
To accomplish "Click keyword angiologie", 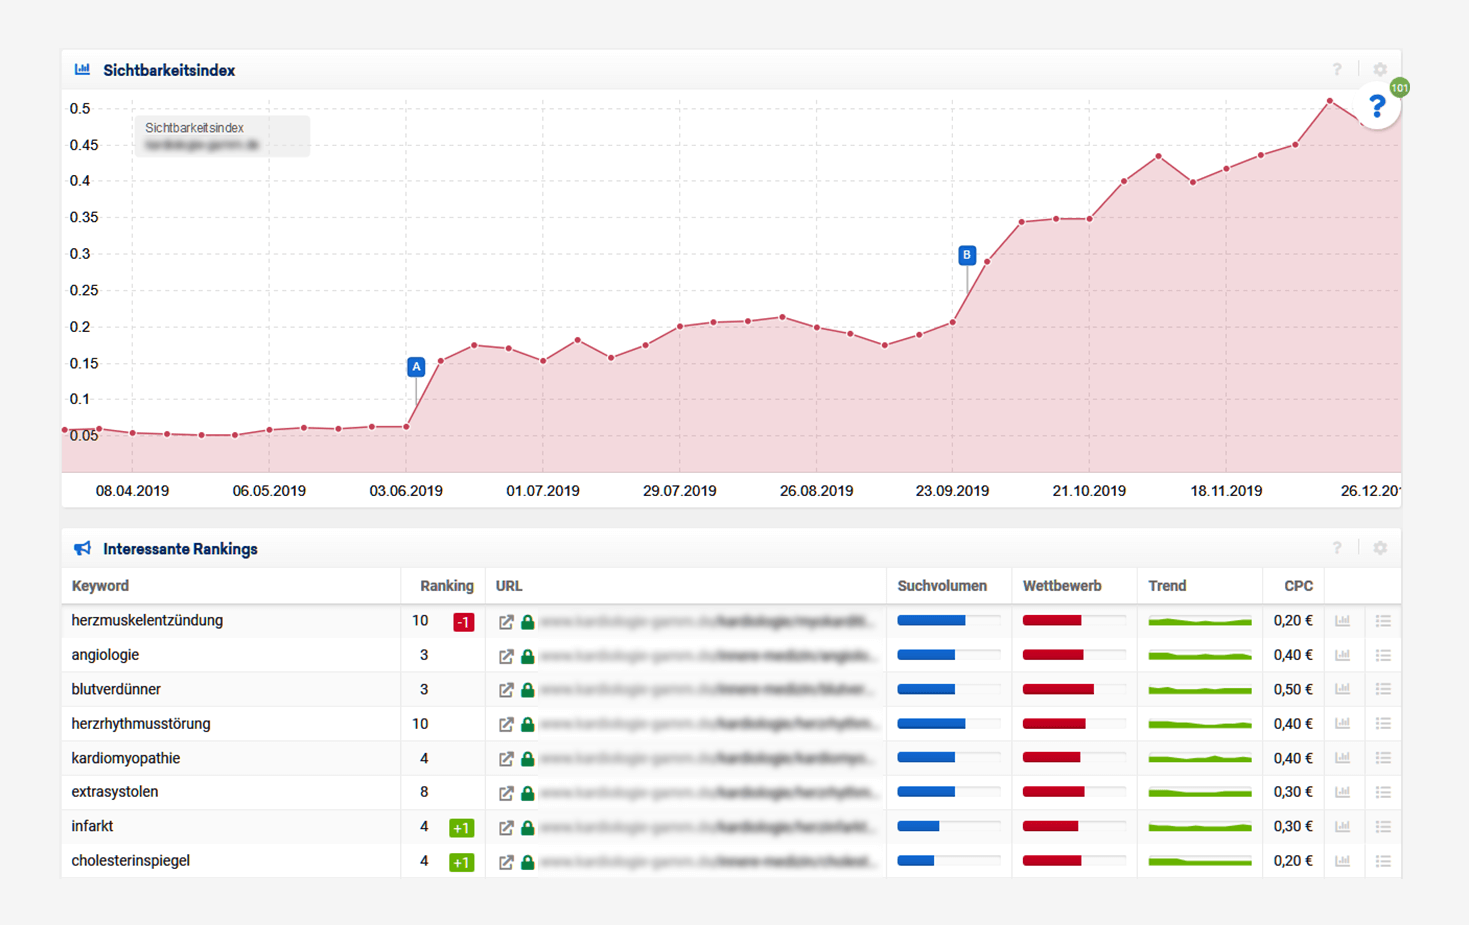I will (105, 655).
